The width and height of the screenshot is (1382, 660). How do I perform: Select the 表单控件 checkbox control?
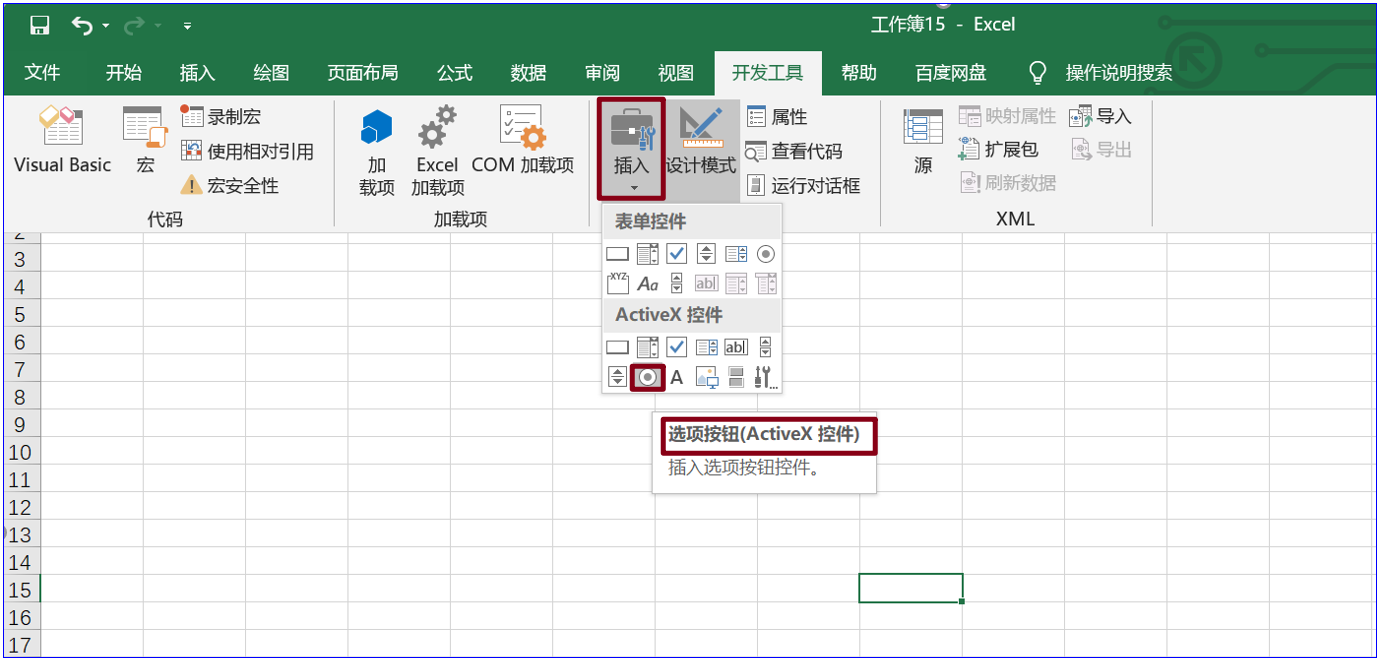tap(677, 253)
